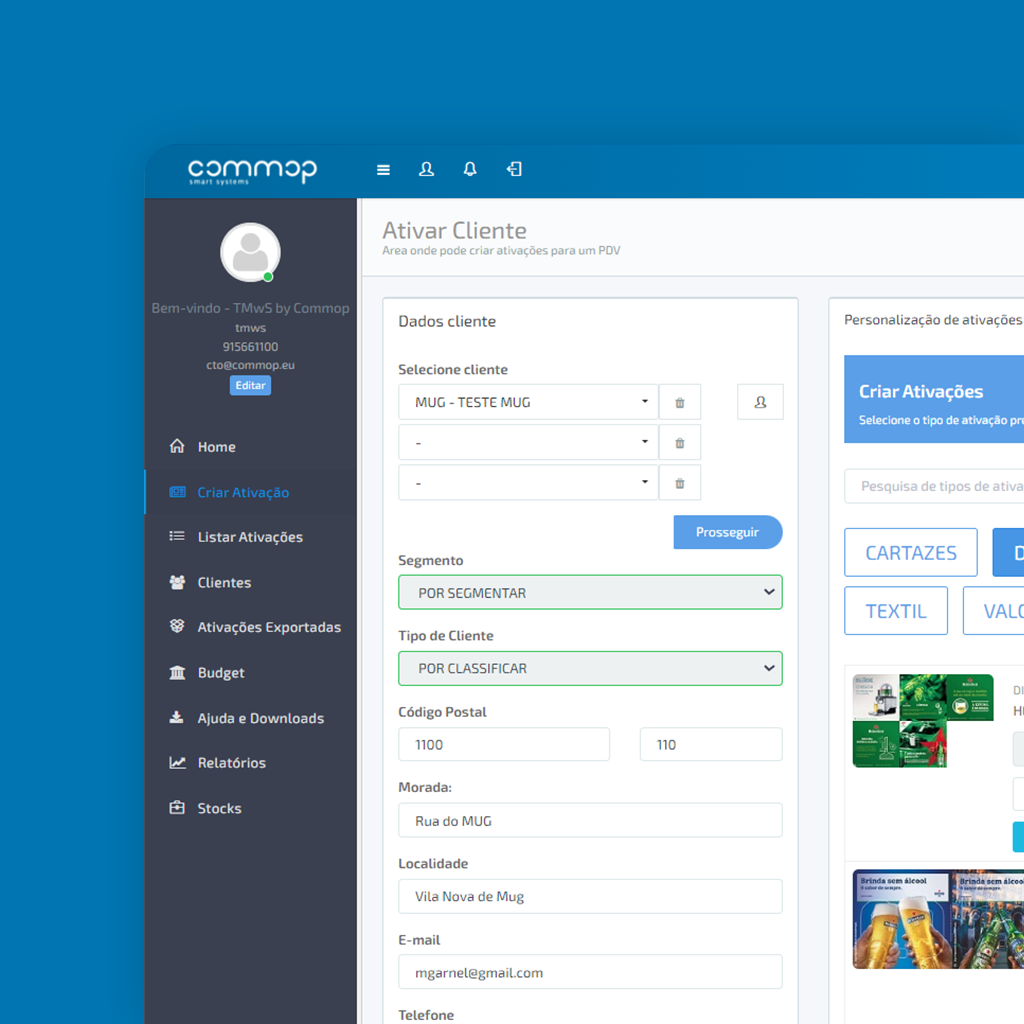
Task: Open the MUG - TESTE MUG client dropdown
Action: click(x=528, y=402)
